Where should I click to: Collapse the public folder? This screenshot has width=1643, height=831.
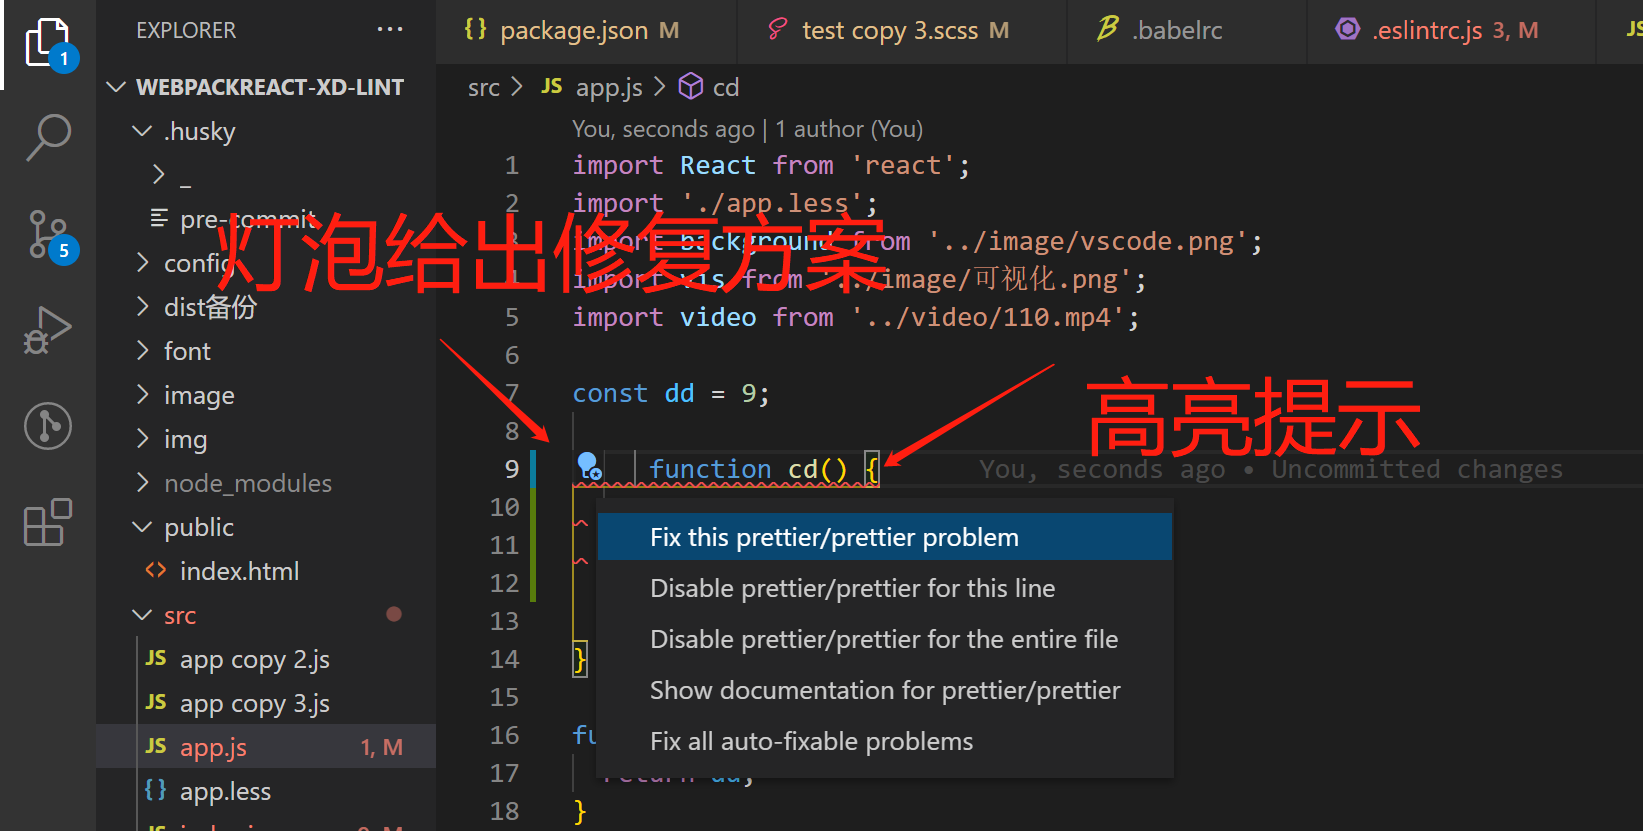click(x=142, y=527)
